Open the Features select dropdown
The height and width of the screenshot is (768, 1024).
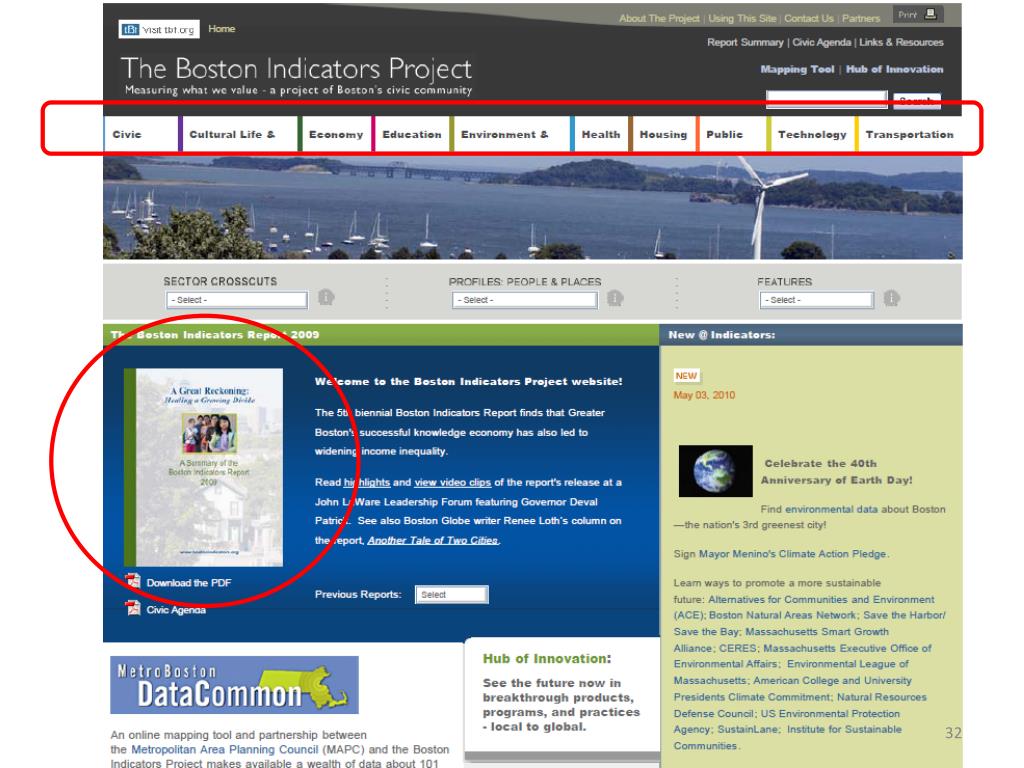(x=816, y=300)
